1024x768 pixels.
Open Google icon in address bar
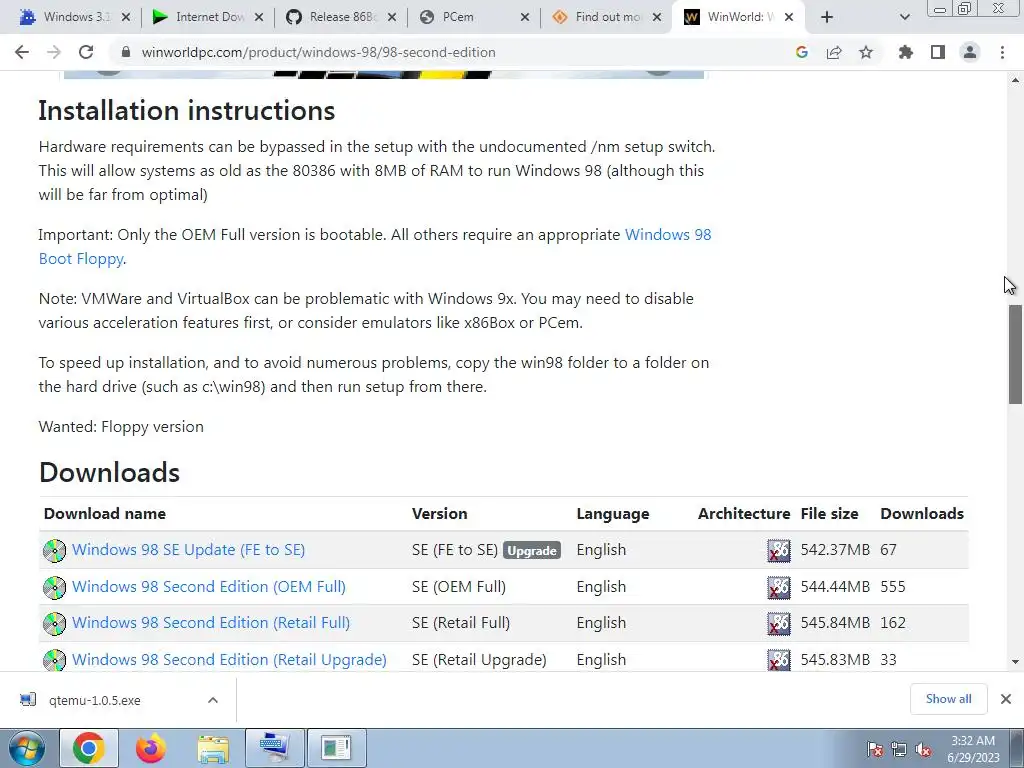coord(802,52)
